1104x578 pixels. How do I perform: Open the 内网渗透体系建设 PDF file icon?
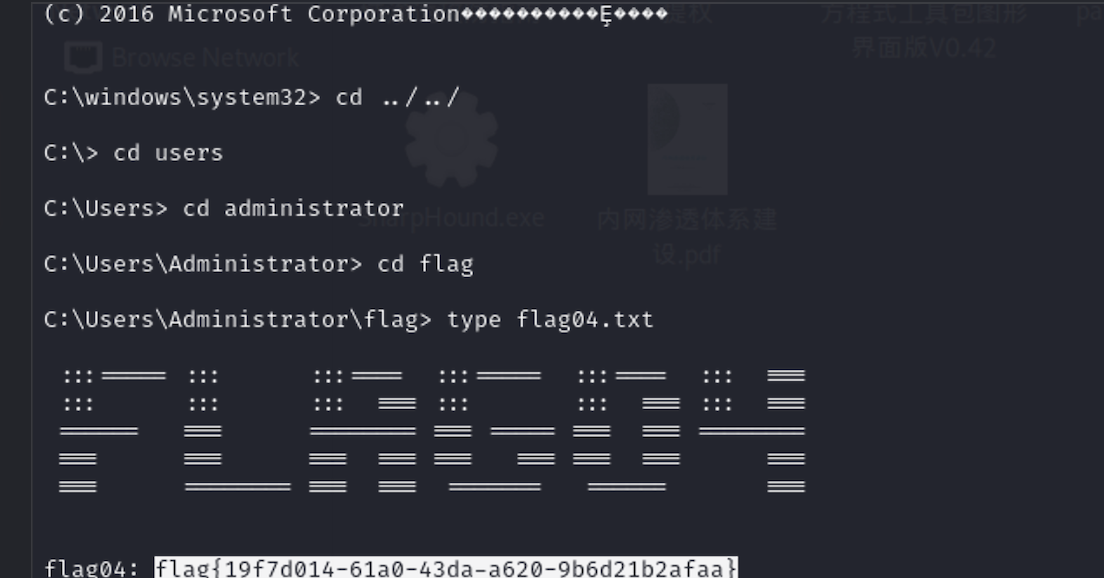click(687, 139)
